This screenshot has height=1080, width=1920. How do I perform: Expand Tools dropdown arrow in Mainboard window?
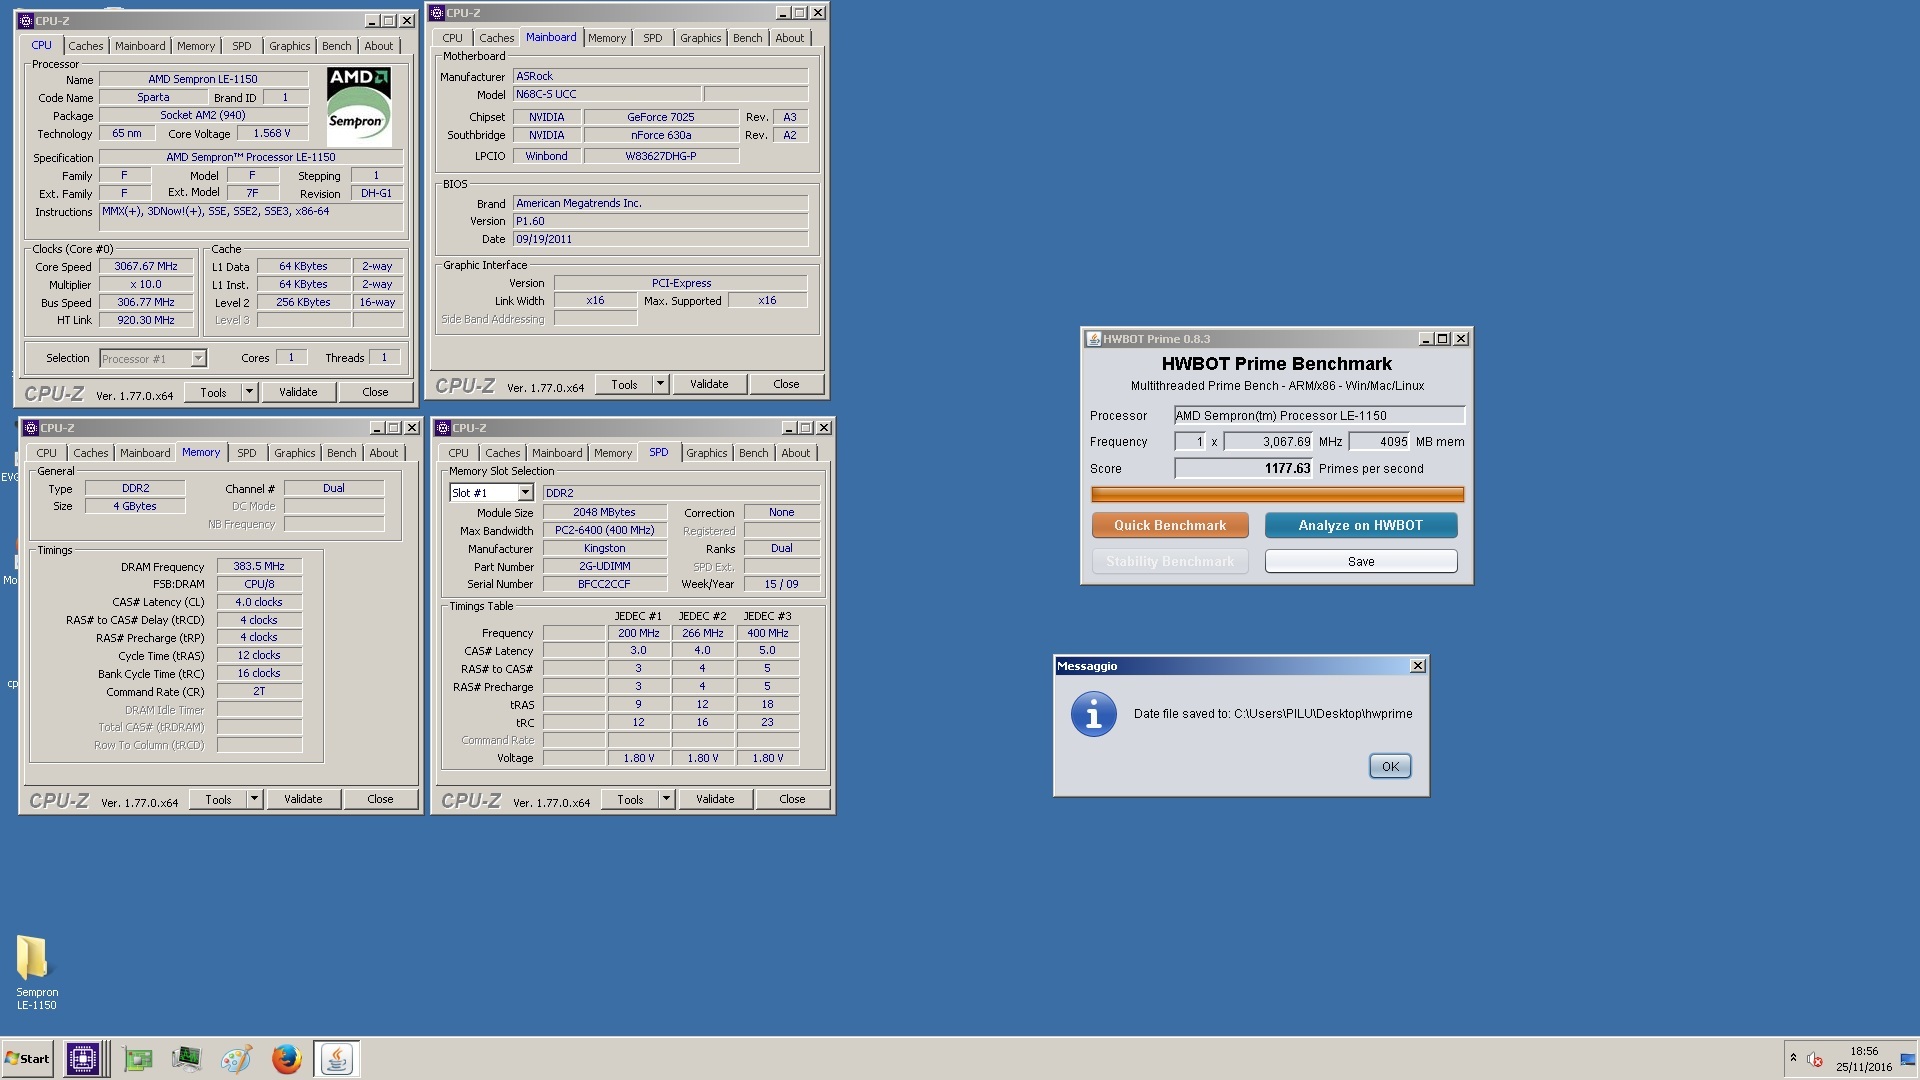coord(660,384)
